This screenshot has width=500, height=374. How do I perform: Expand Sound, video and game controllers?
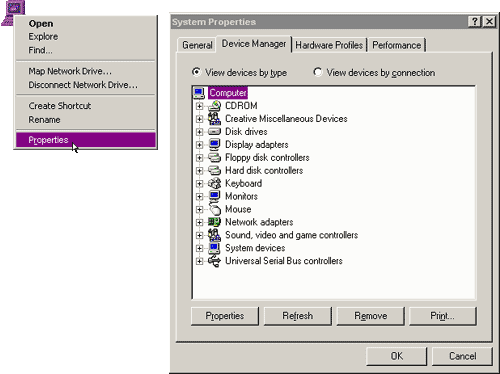199,235
